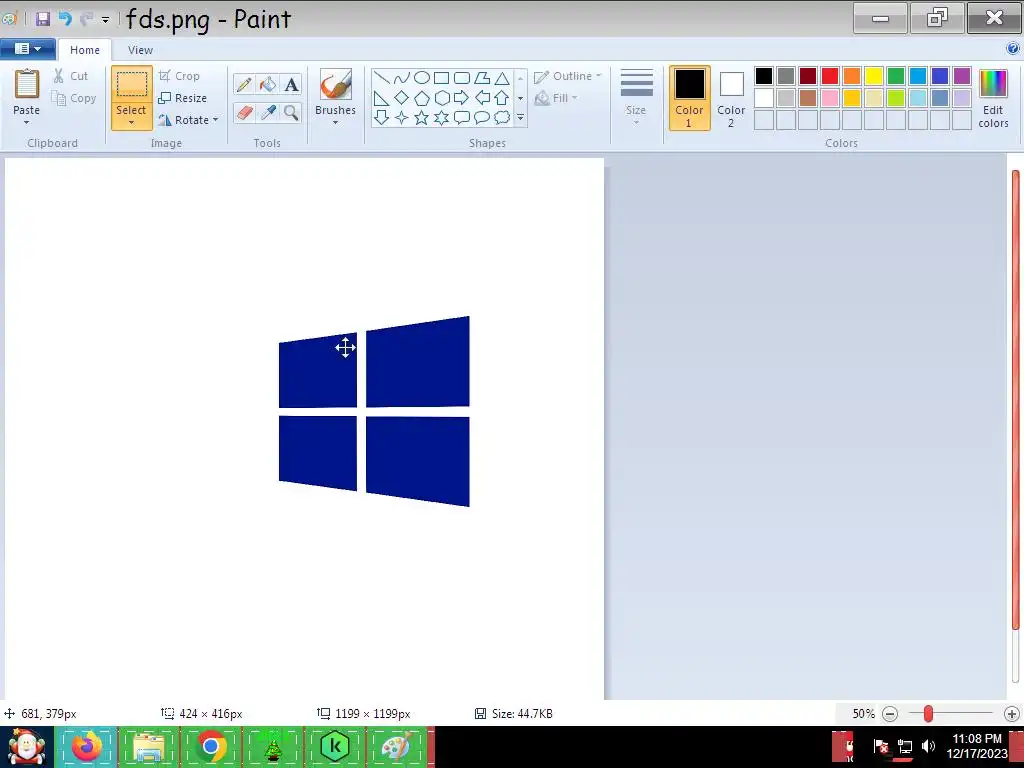1024x768 pixels.
Task: Pick the Rounded rectangle shape
Action: pos(462,78)
